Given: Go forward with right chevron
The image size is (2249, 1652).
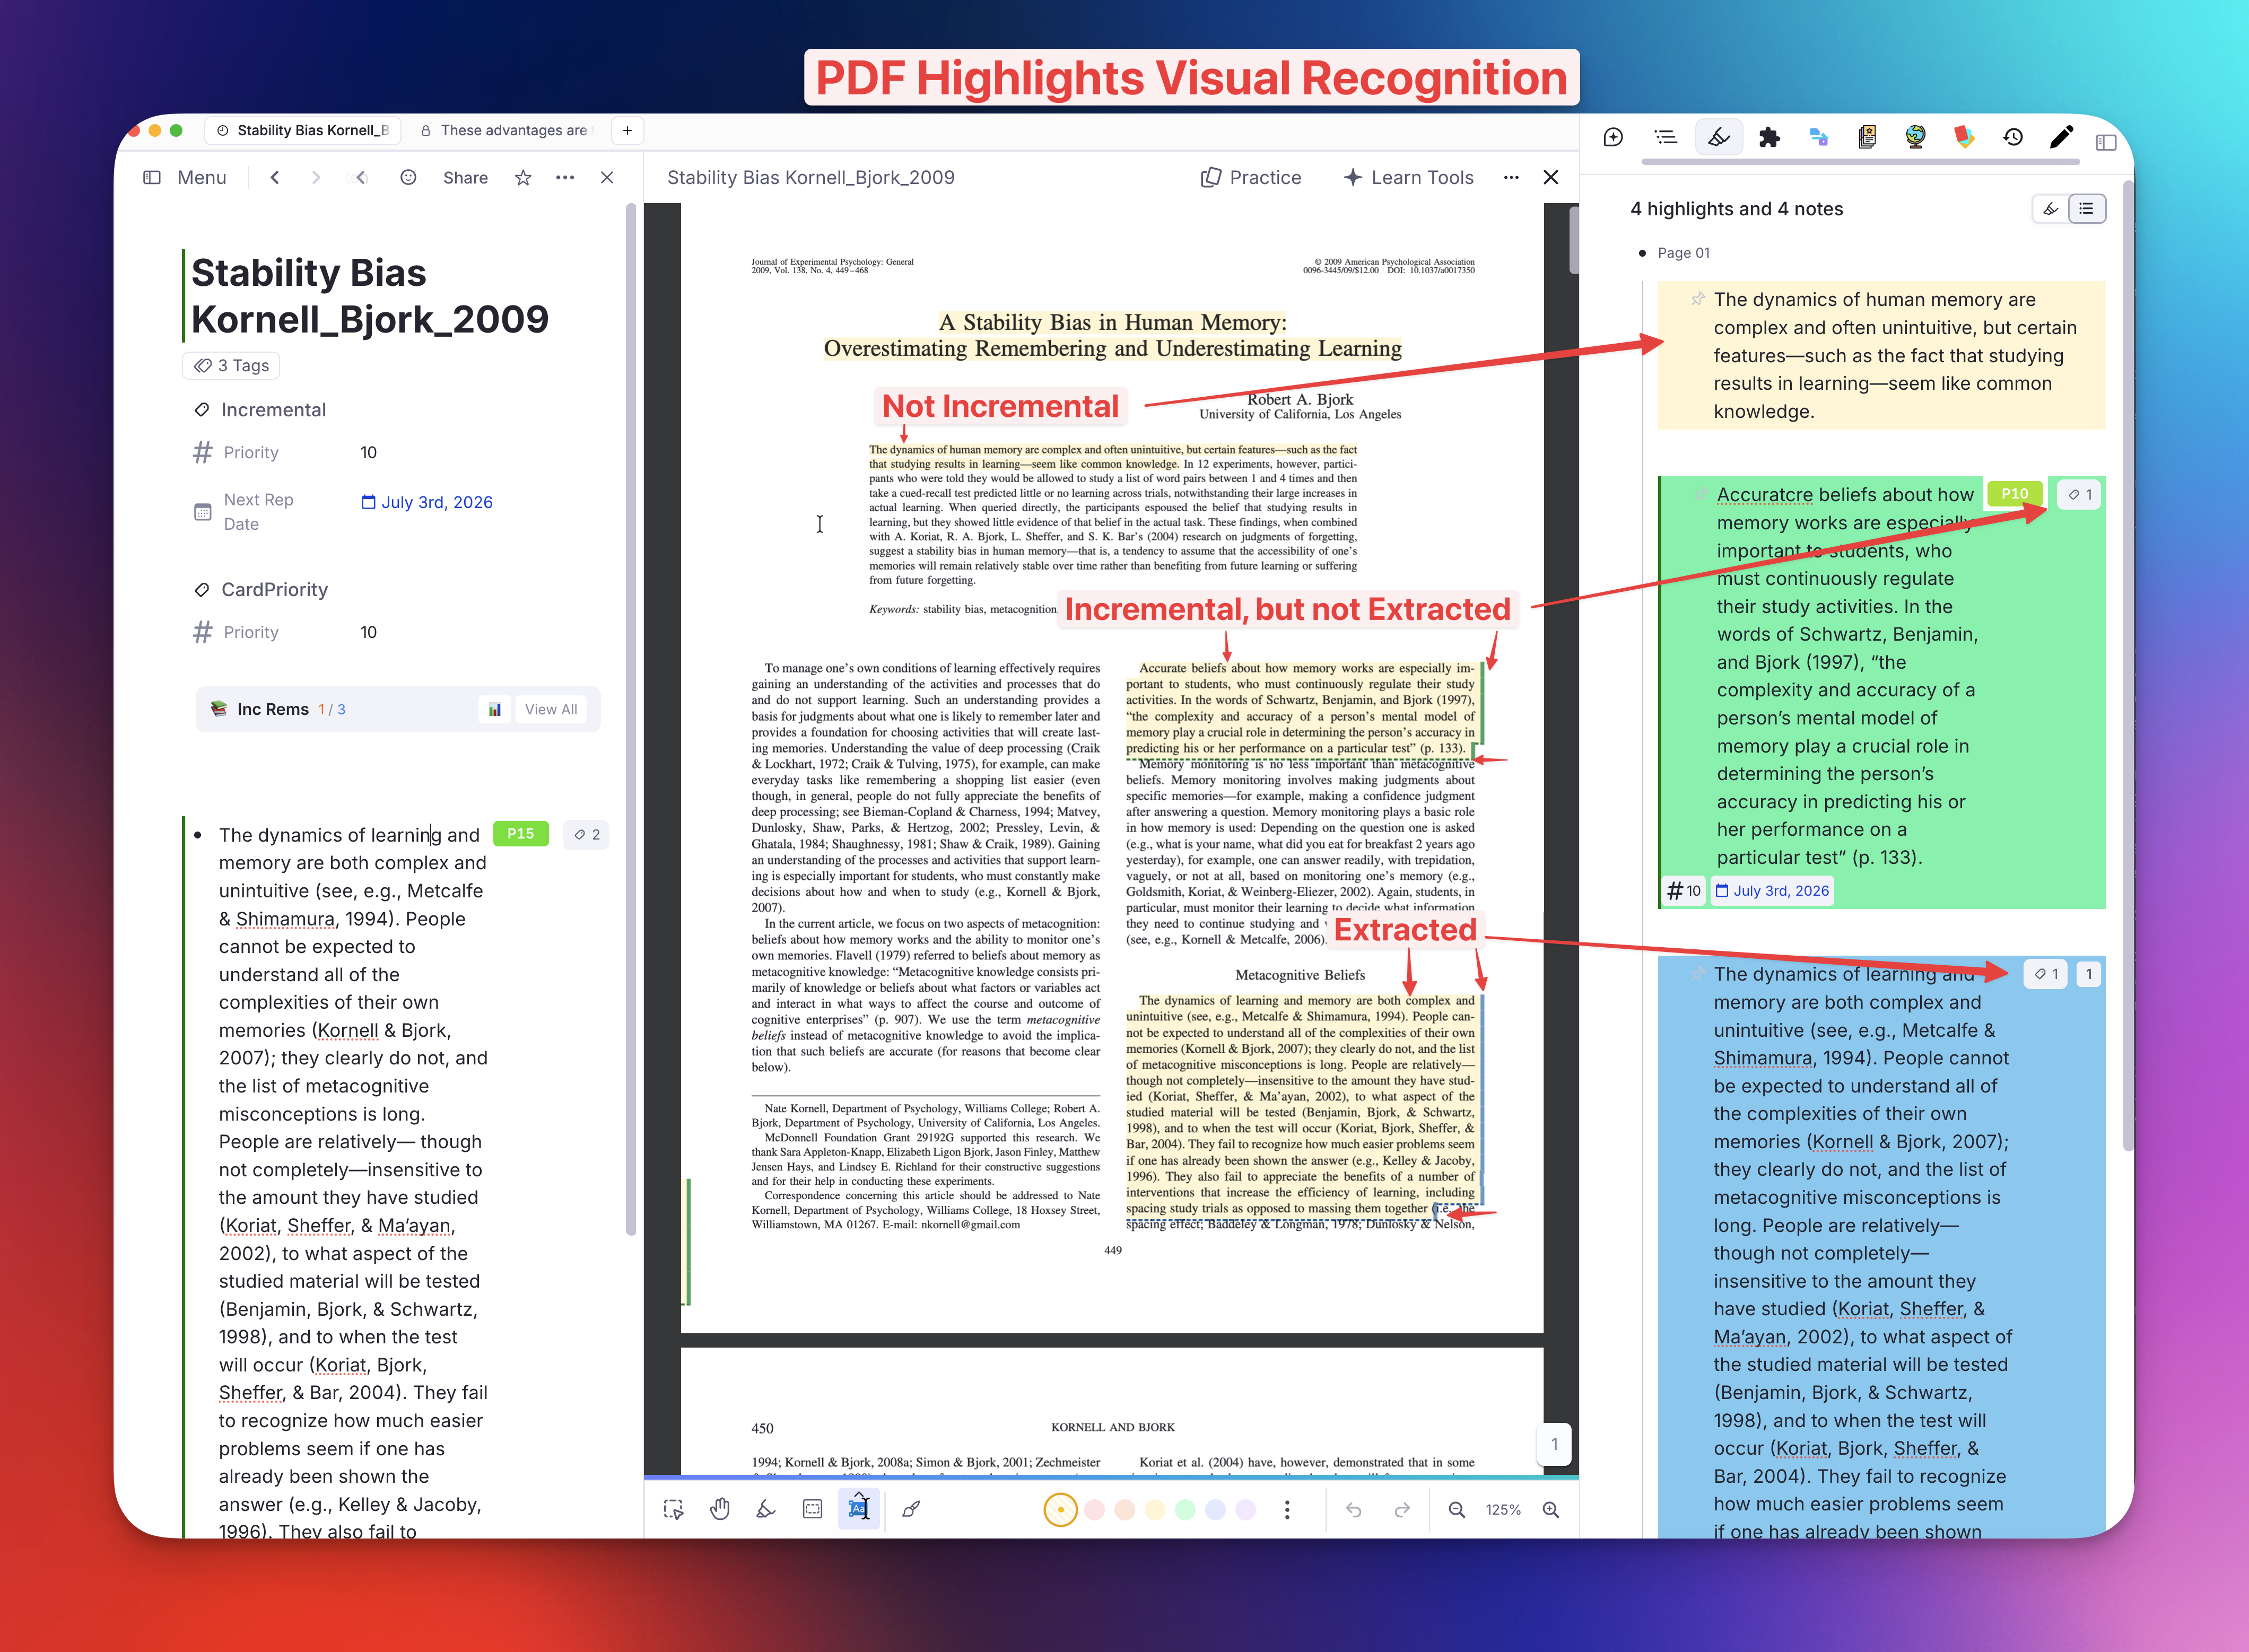Looking at the screenshot, I should pos(316,177).
